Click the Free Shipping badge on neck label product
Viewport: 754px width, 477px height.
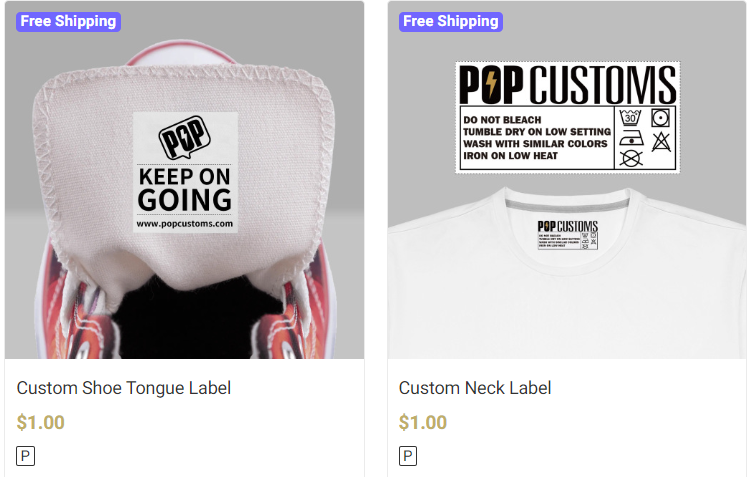pos(451,22)
